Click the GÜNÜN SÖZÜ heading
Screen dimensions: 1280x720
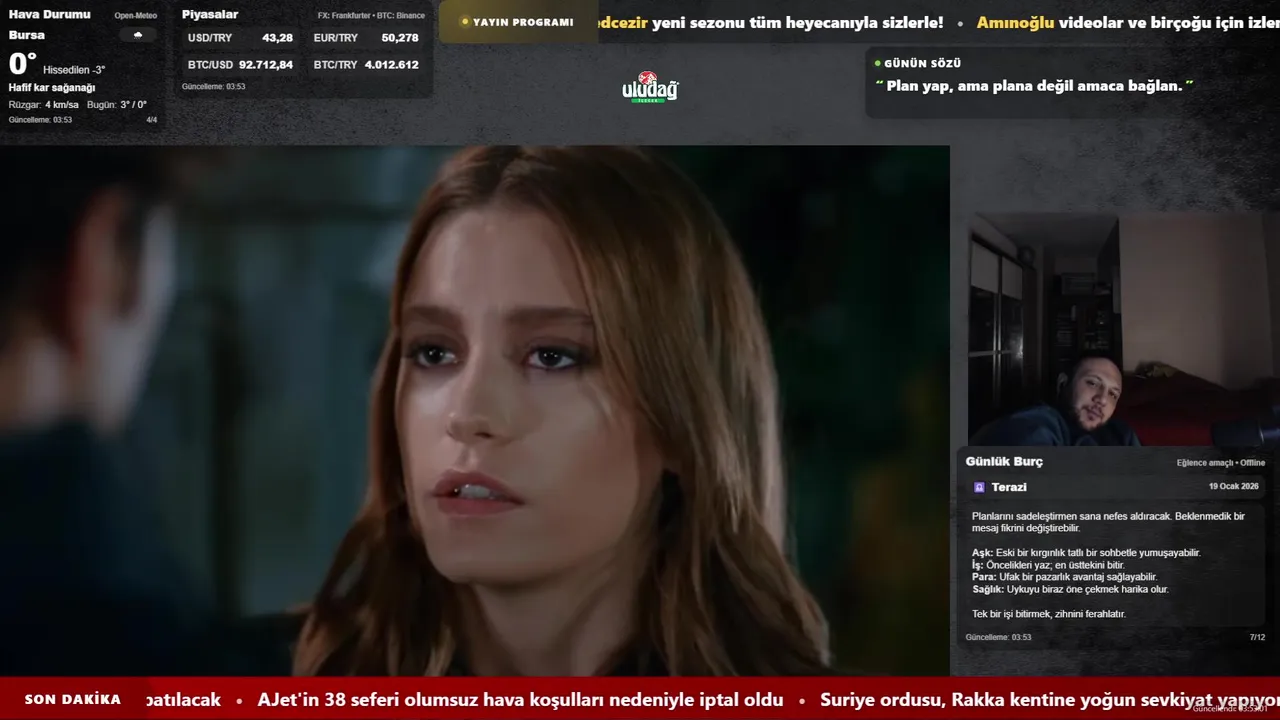pyautogui.click(x=922, y=63)
